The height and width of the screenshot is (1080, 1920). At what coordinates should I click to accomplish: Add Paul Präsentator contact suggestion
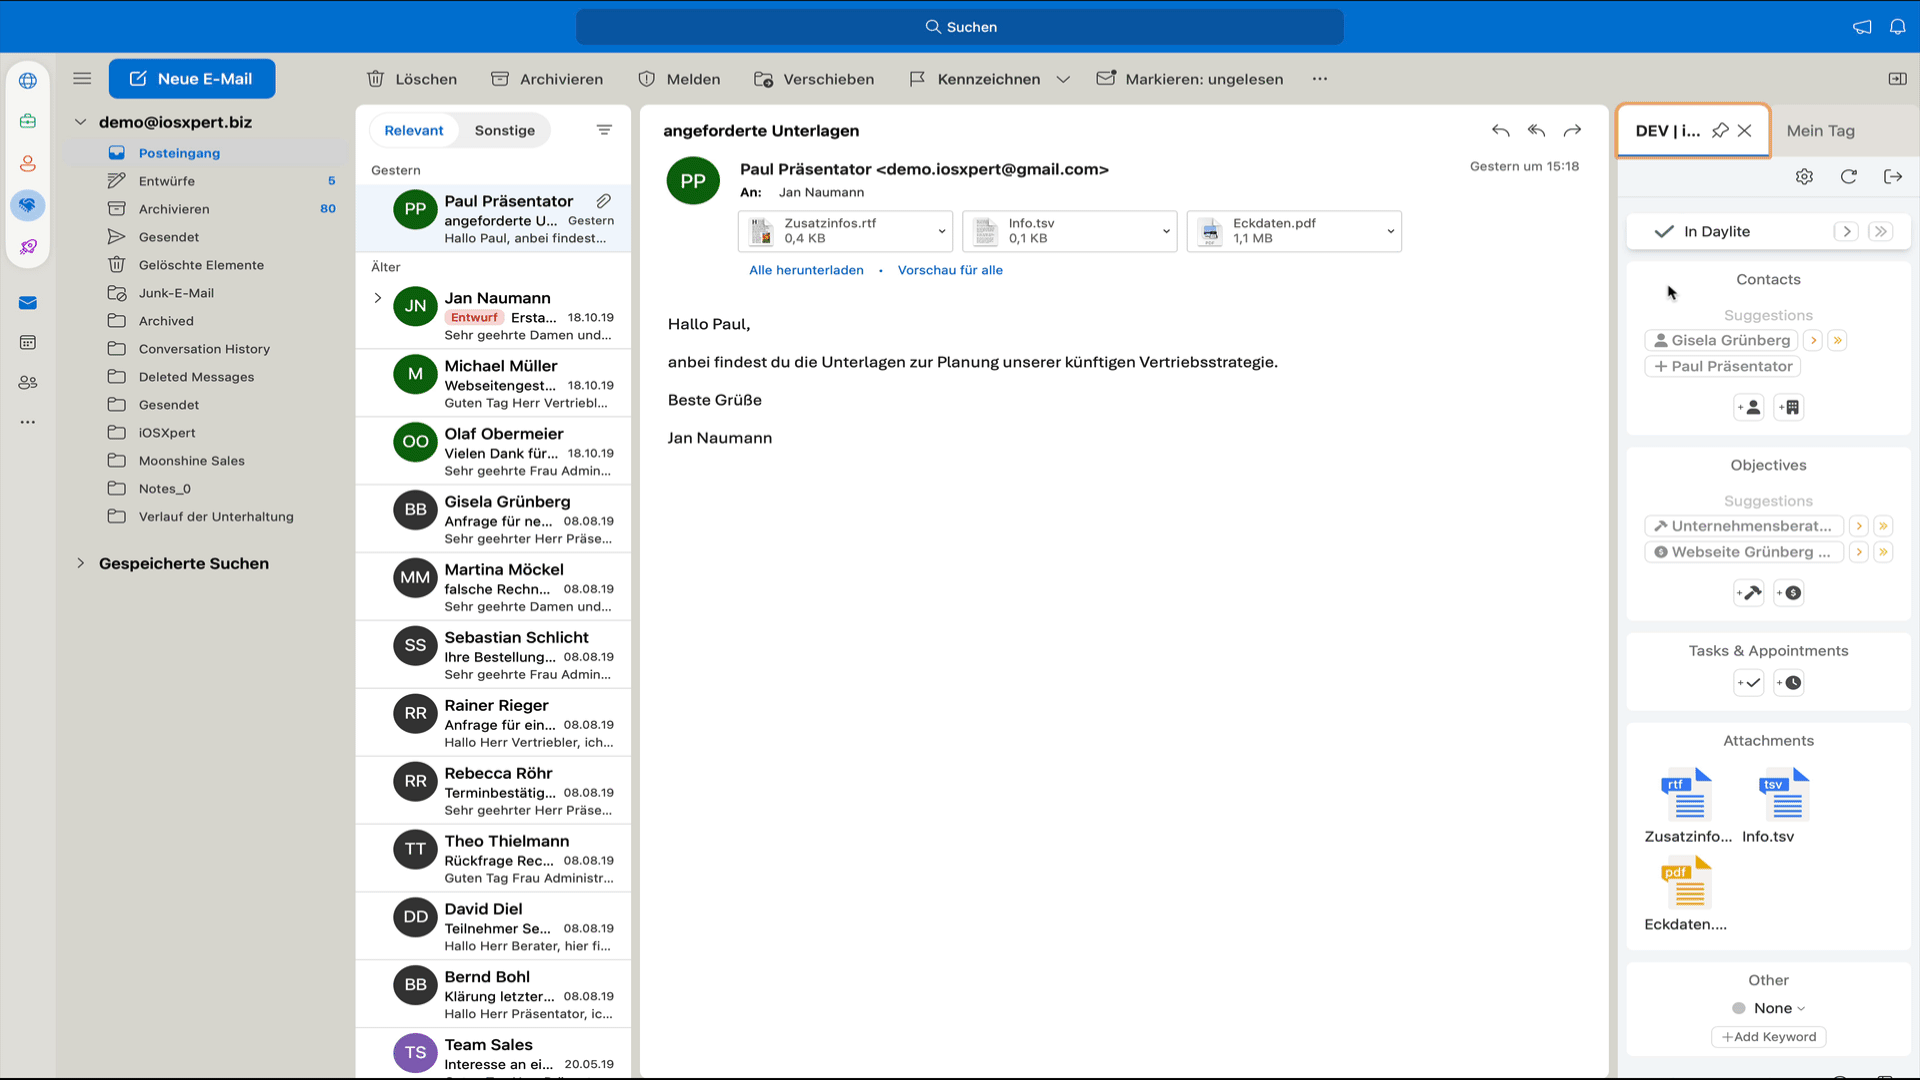pyautogui.click(x=1722, y=366)
